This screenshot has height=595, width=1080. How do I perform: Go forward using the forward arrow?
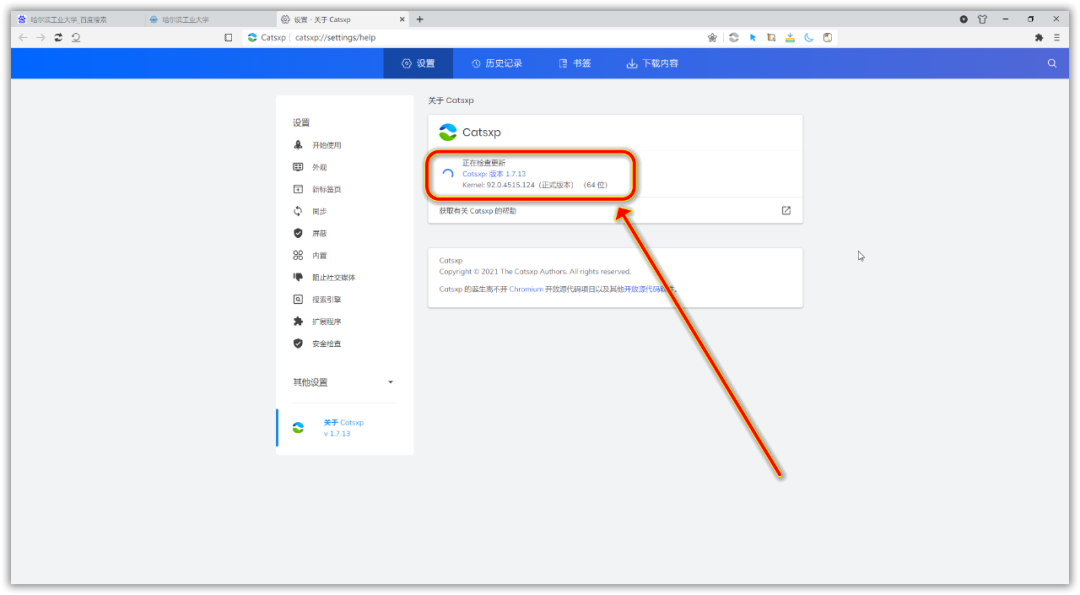click(x=41, y=37)
